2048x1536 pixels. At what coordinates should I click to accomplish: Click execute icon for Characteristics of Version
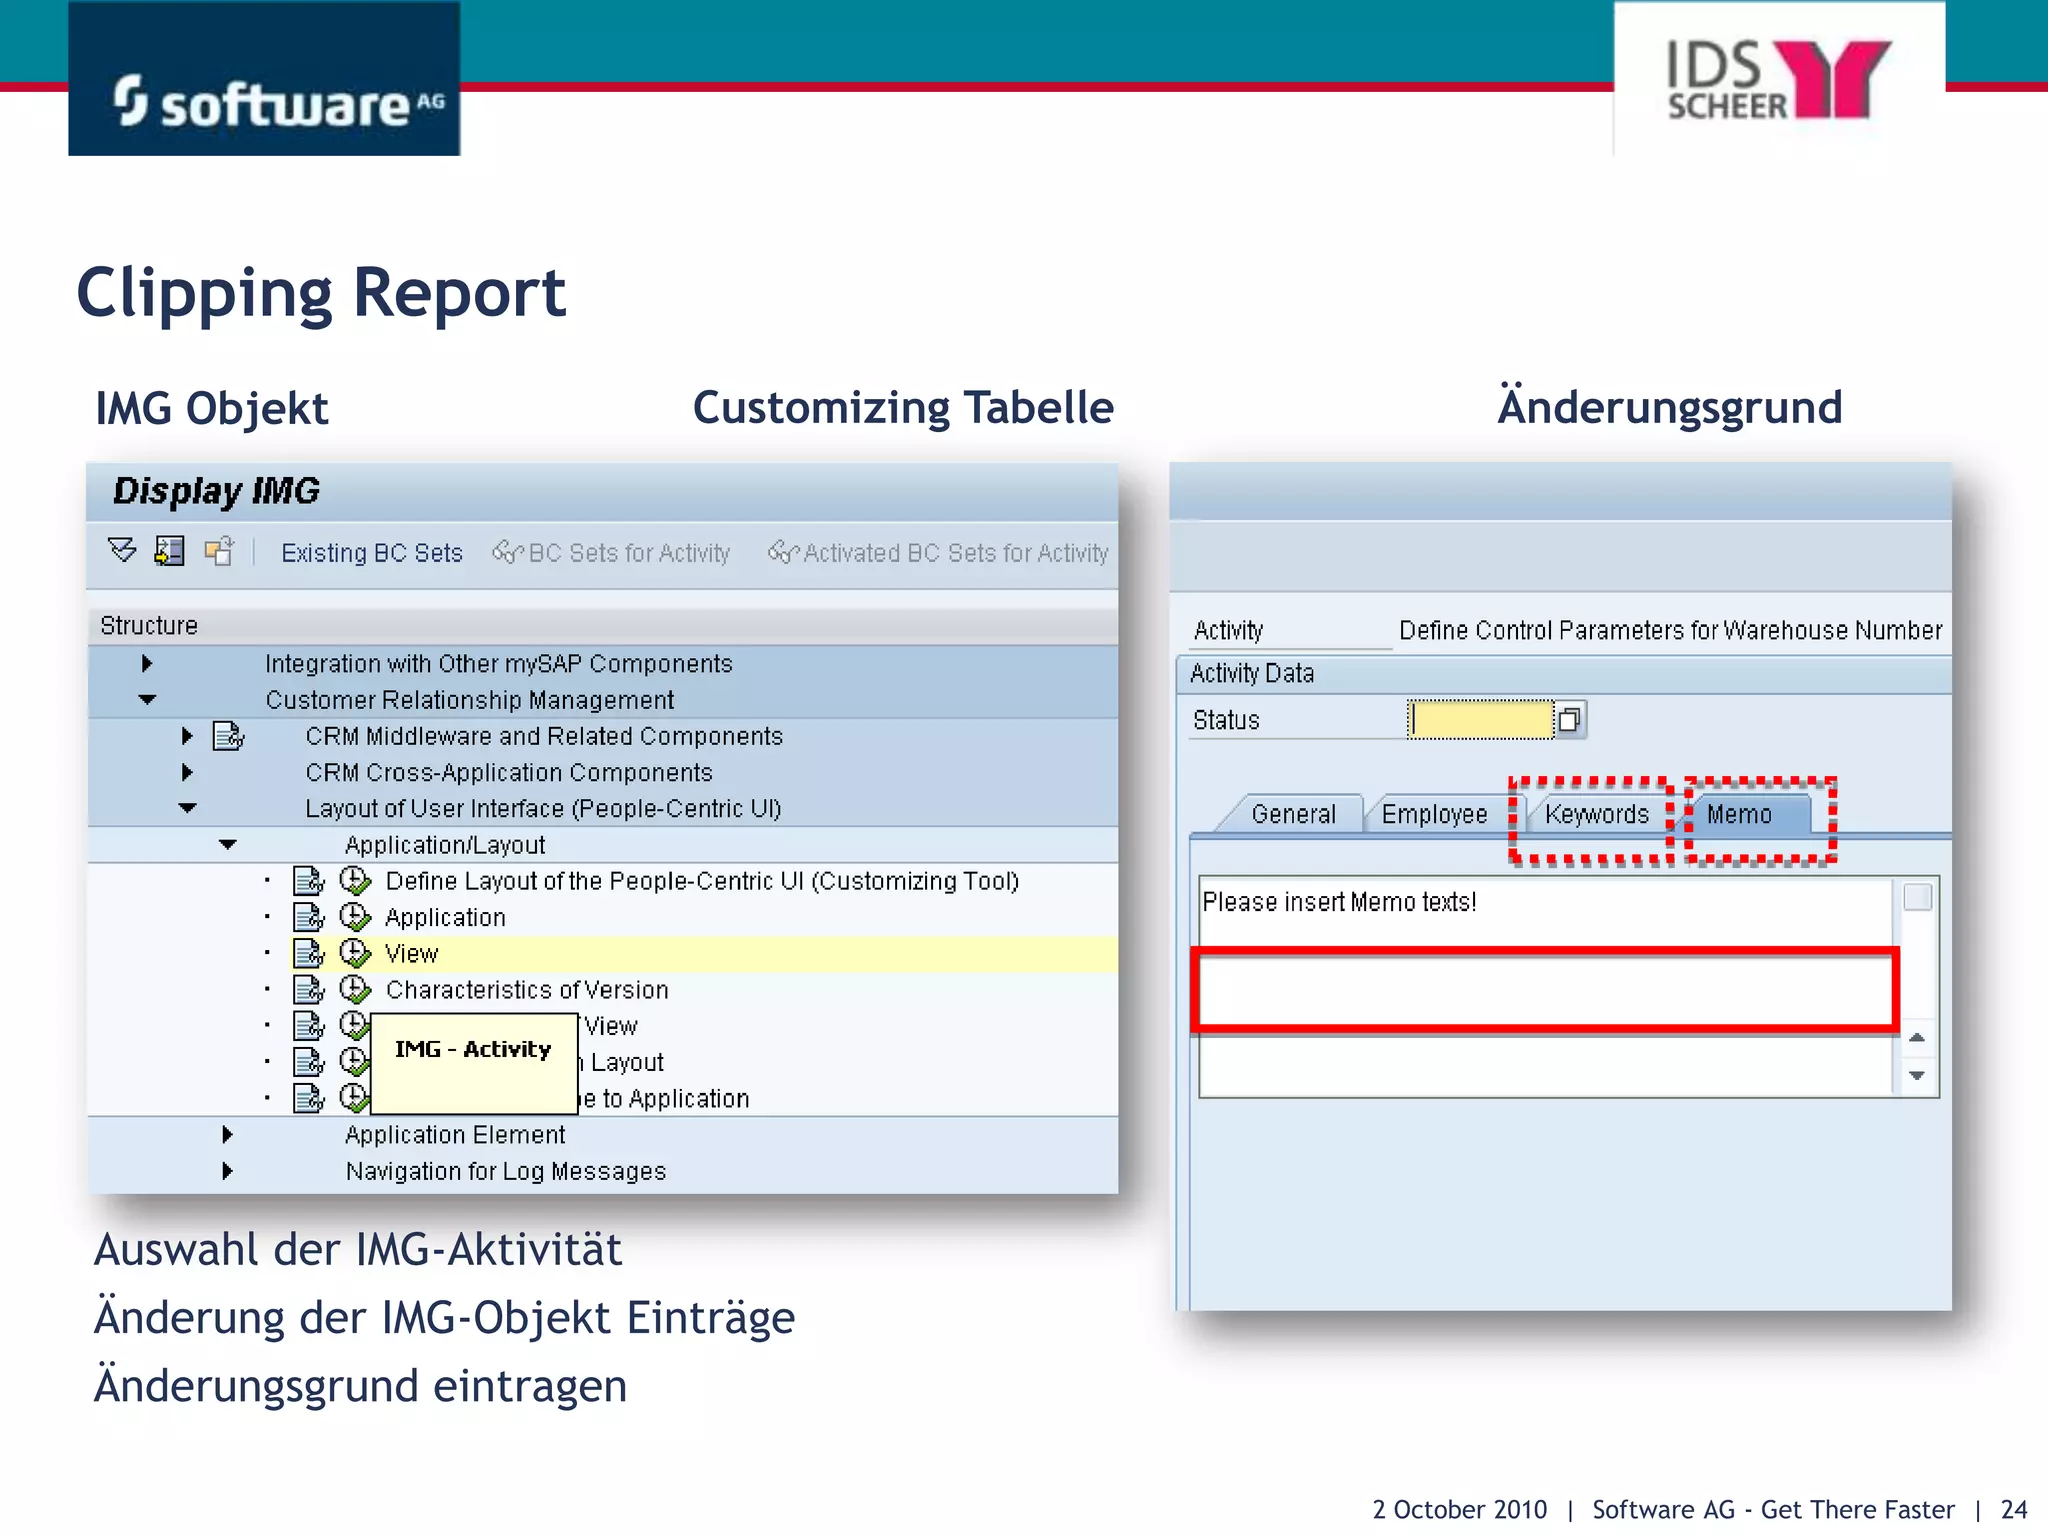[355, 989]
